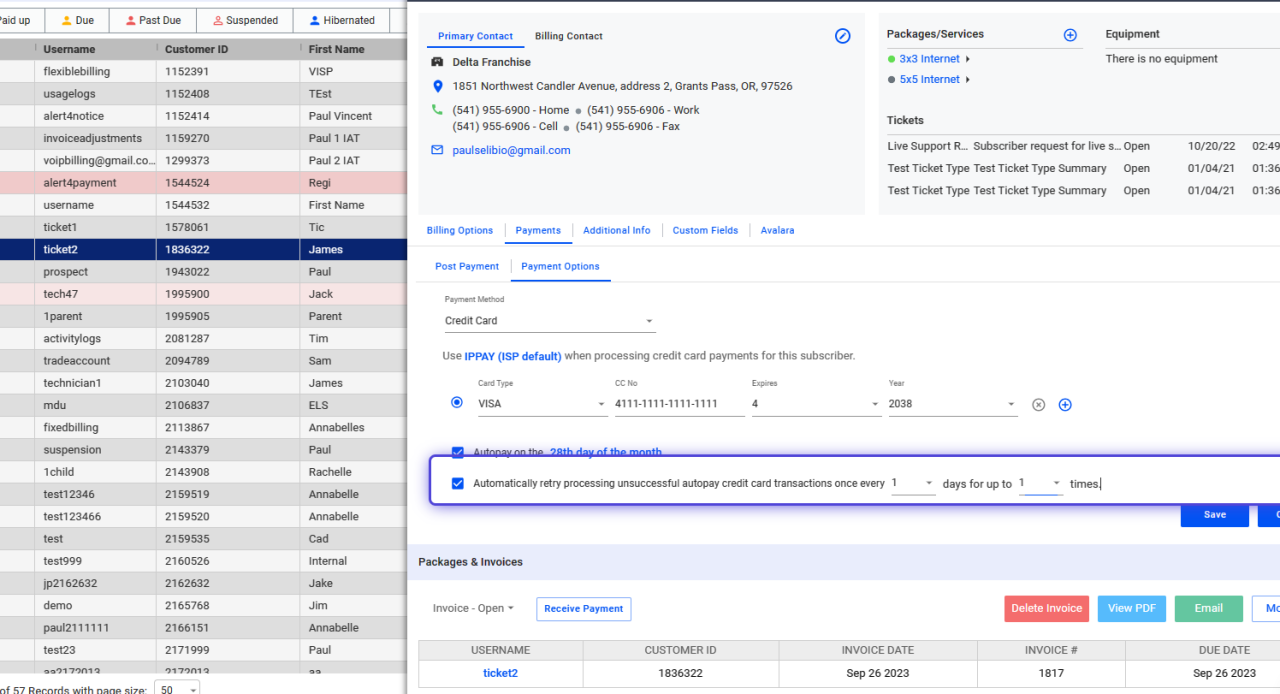Select the VISA card radio button
Screen dimensions: 1280x694
(x=457, y=402)
